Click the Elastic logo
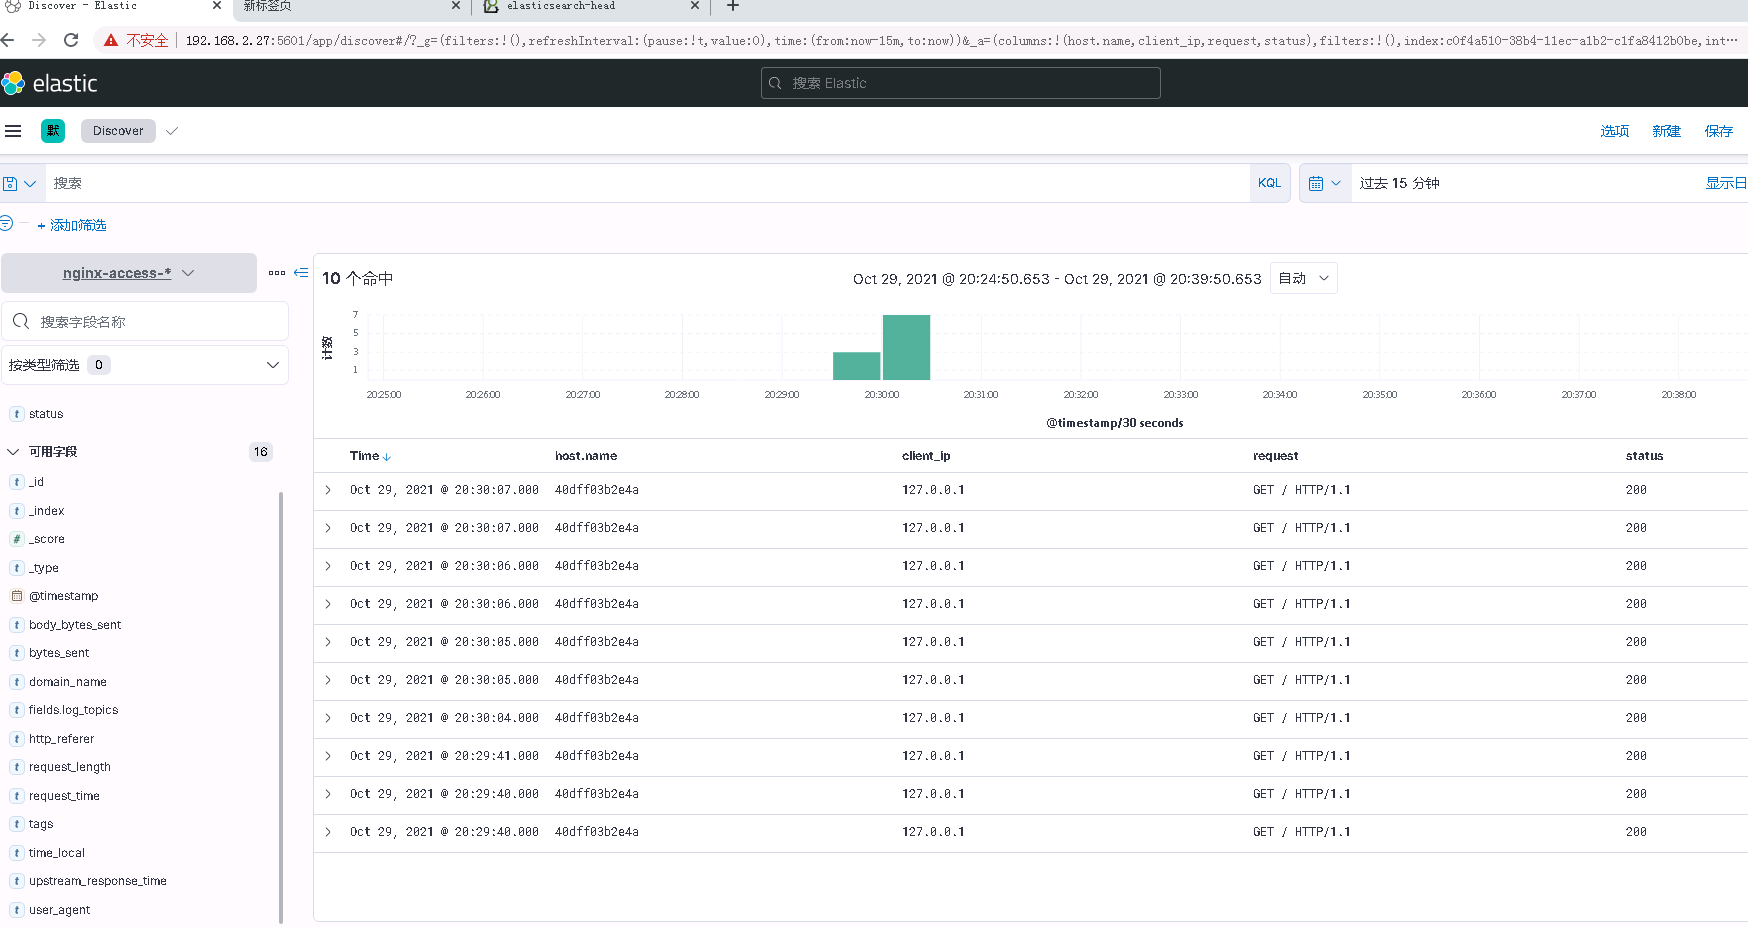1748x927 pixels. [50, 83]
